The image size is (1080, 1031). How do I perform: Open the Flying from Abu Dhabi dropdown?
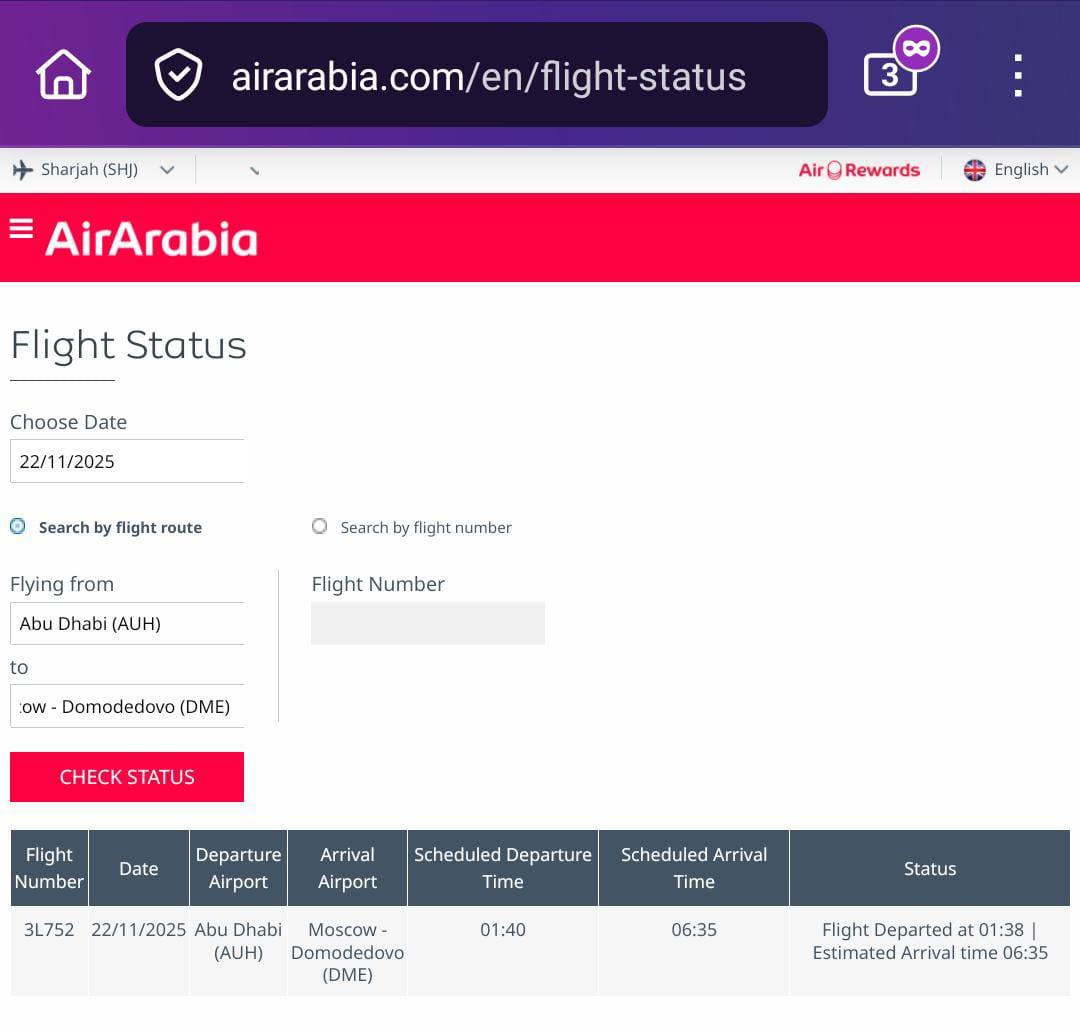click(127, 623)
